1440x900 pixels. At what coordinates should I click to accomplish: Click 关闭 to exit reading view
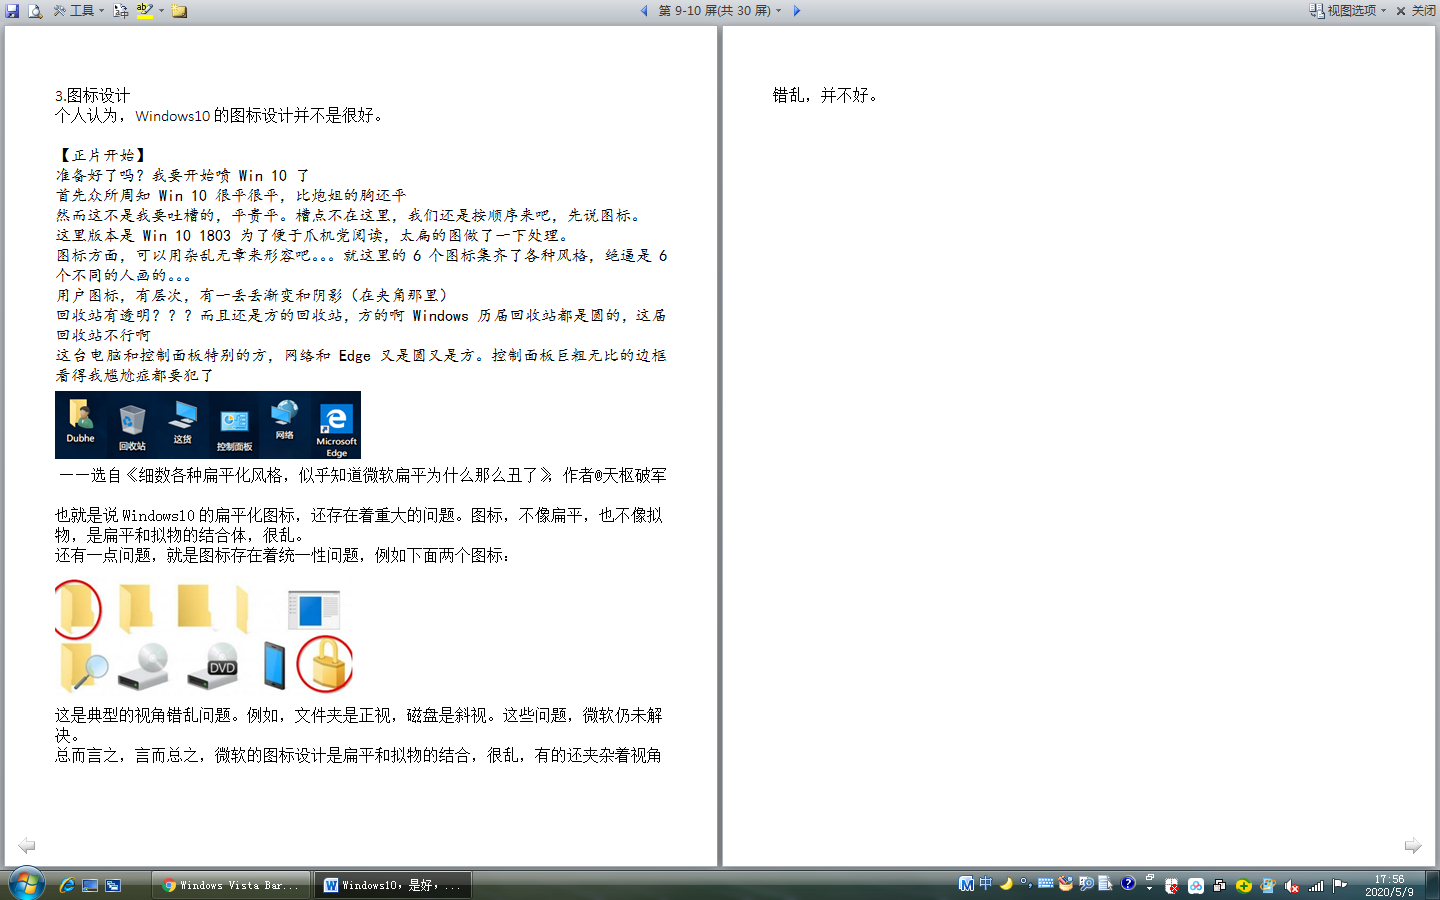(x=1416, y=11)
